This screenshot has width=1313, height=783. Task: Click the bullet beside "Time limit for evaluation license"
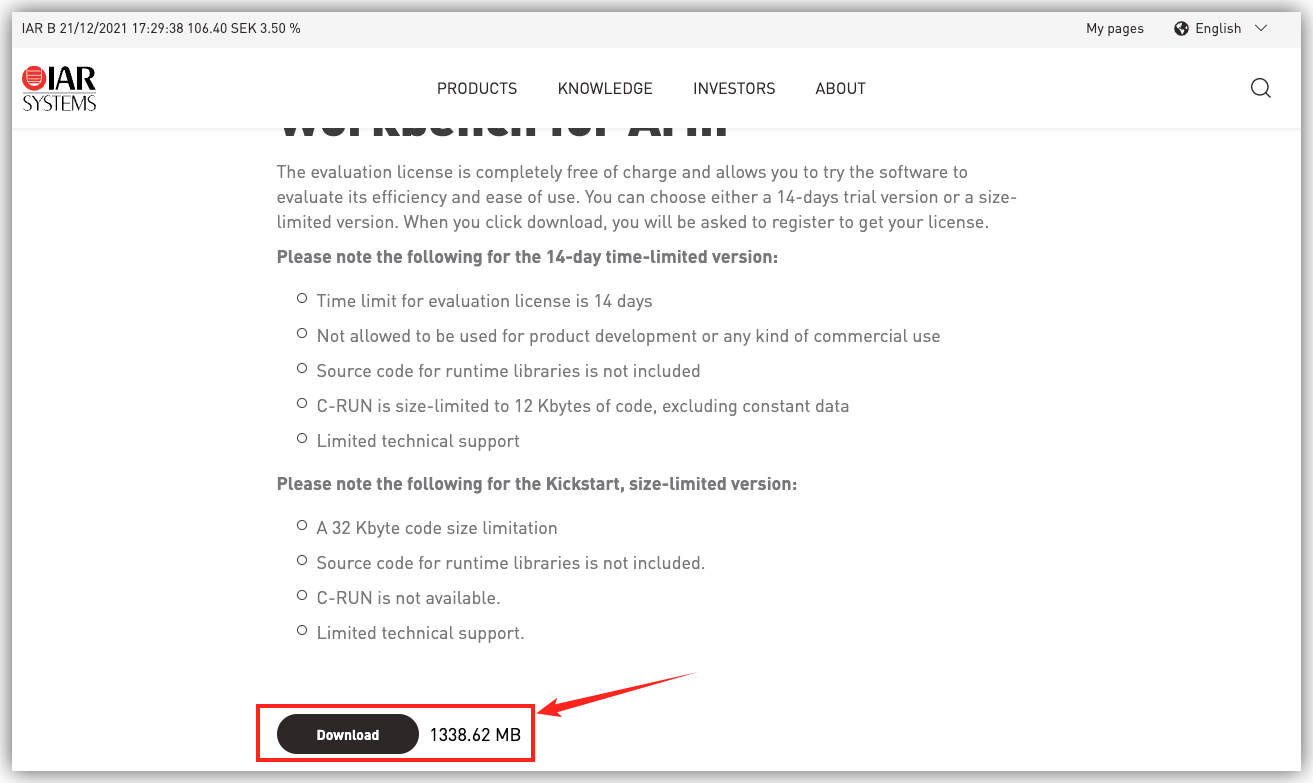[x=302, y=299]
